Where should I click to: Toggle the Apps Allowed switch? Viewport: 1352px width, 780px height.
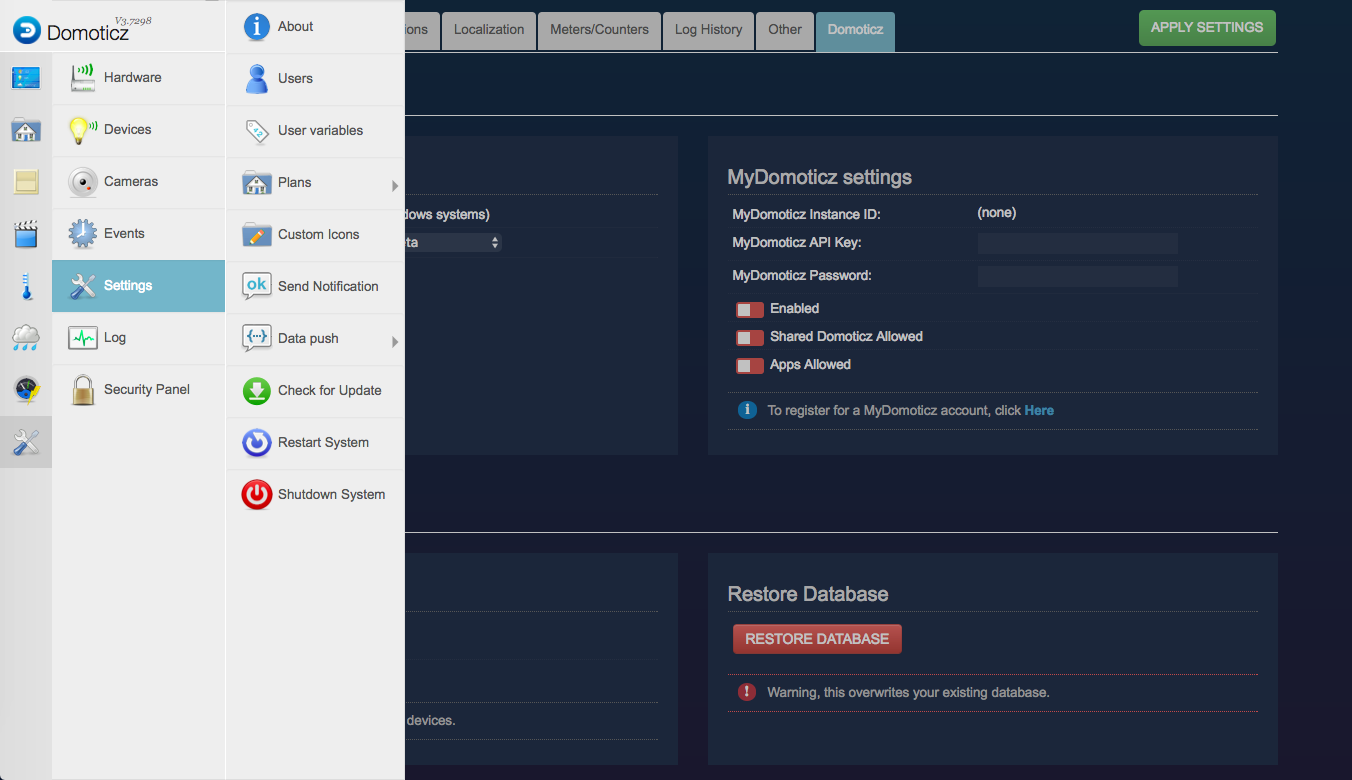click(x=750, y=365)
